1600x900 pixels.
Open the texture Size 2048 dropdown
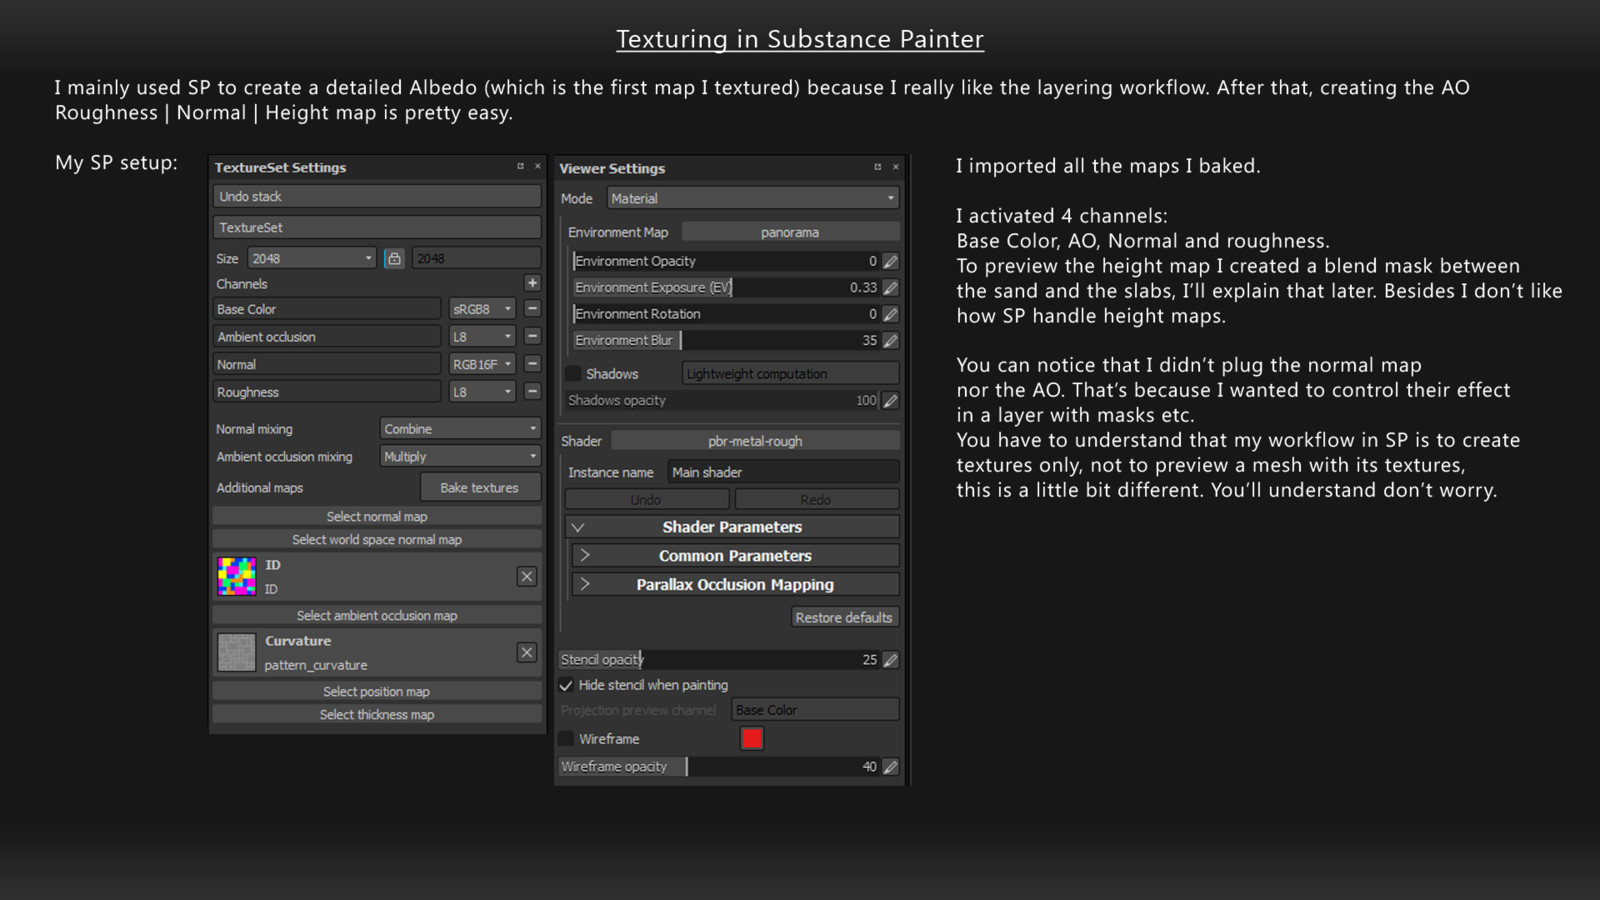[x=312, y=258]
